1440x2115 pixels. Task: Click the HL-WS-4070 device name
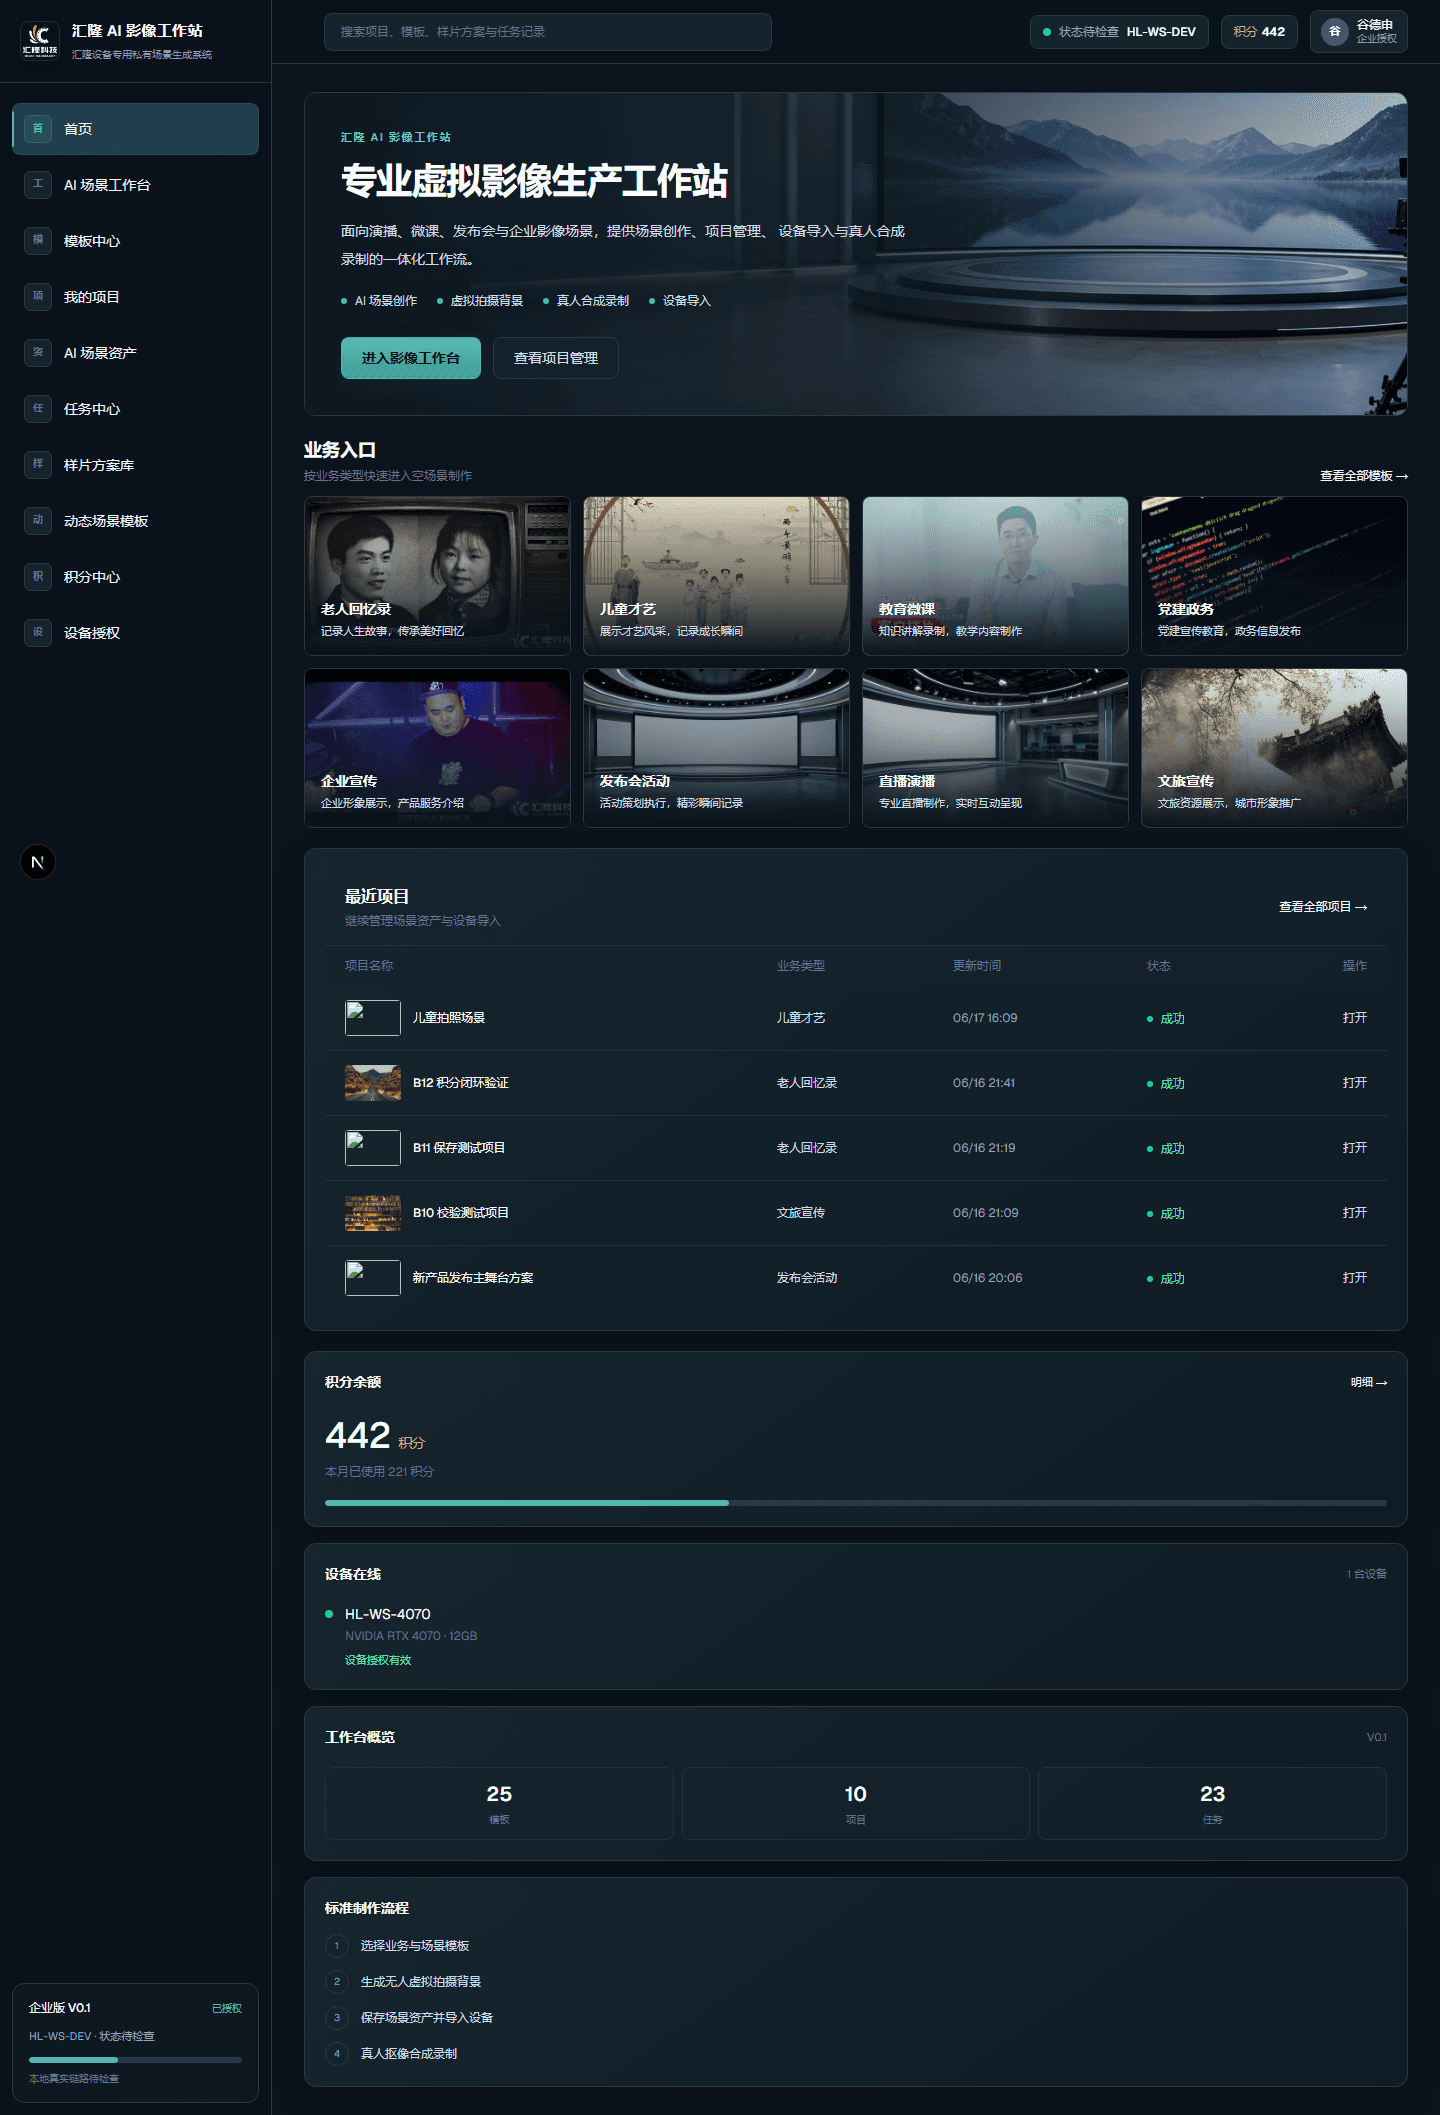pos(388,1614)
